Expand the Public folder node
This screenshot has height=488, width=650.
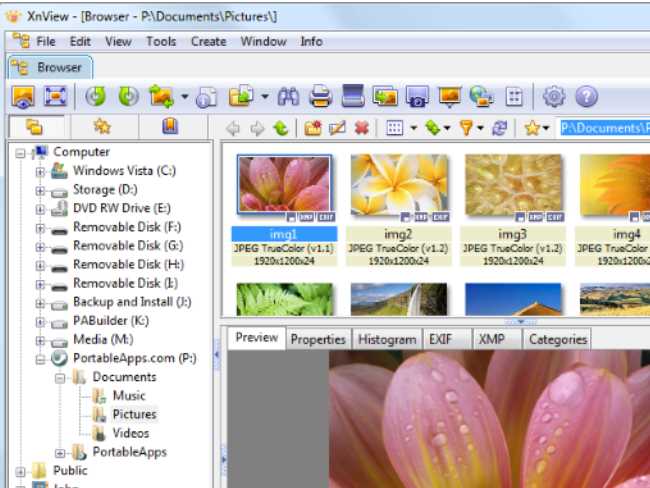click(20, 471)
